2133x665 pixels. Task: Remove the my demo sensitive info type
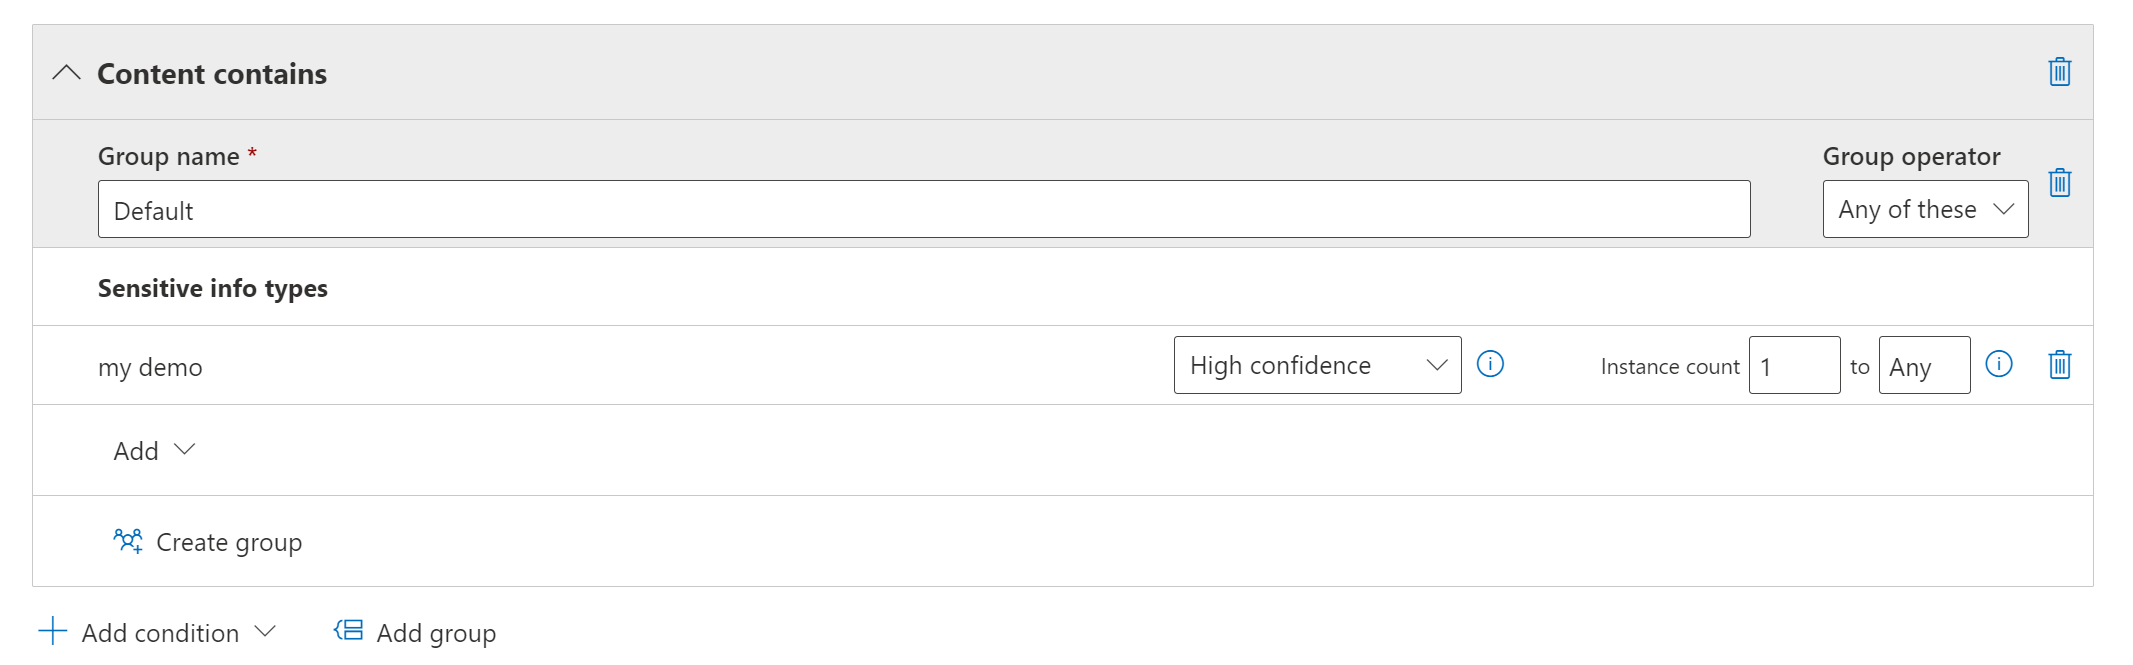coord(2059,365)
